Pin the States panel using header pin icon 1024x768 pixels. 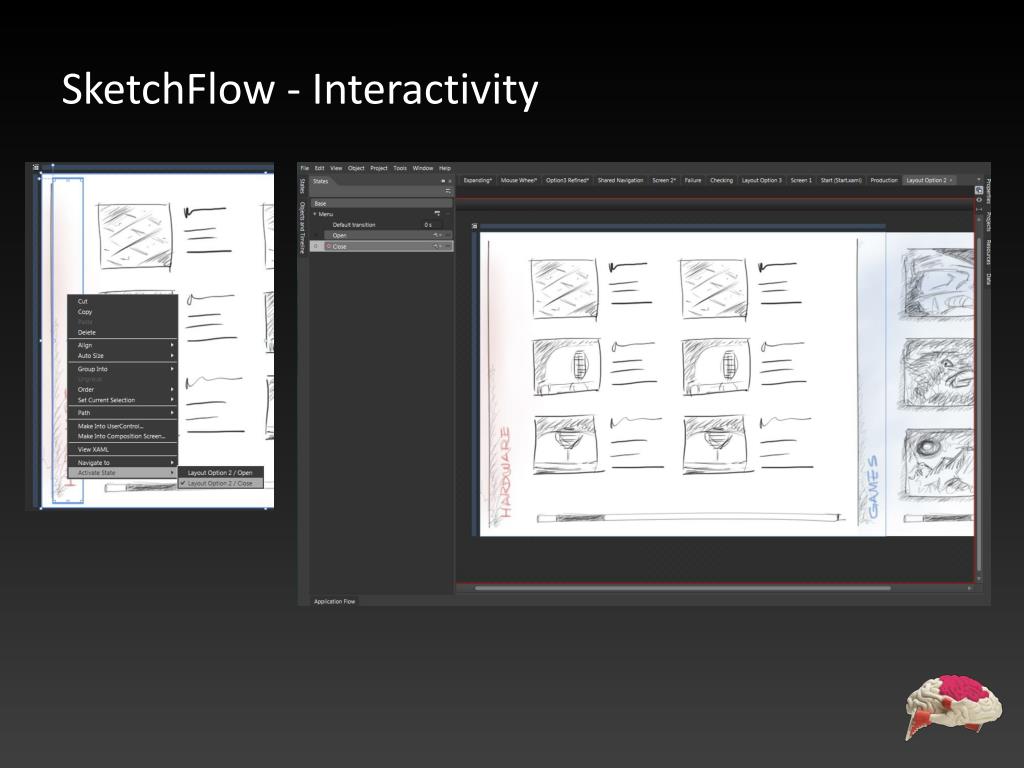pos(443,181)
